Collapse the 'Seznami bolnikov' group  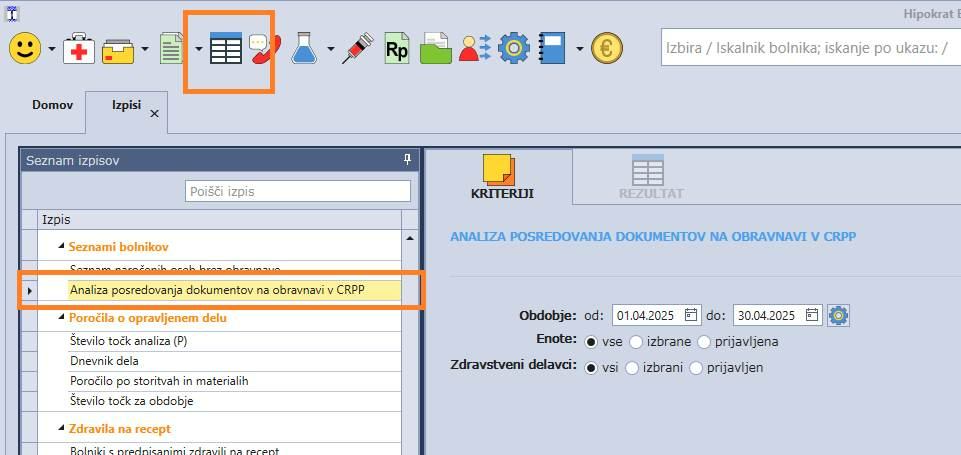(62, 246)
